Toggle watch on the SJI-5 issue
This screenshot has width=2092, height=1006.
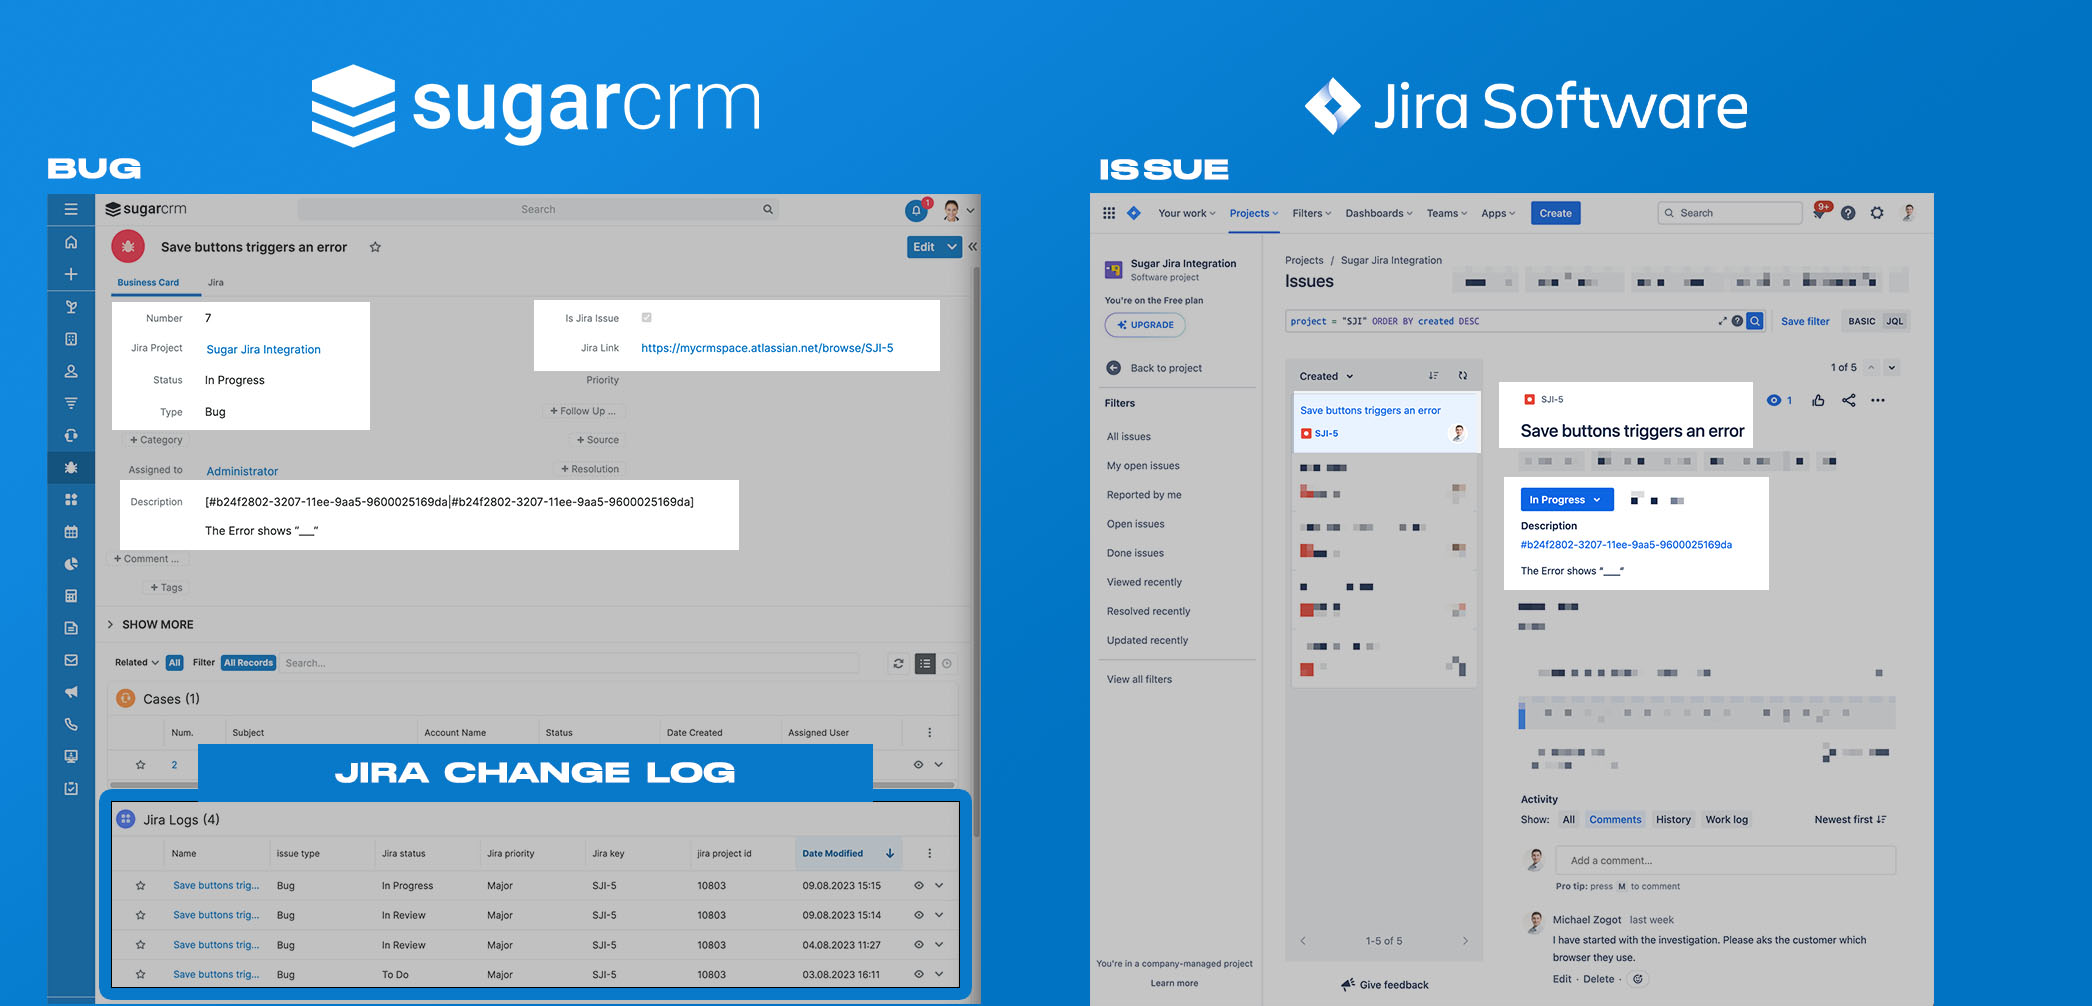click(1774, 400)
